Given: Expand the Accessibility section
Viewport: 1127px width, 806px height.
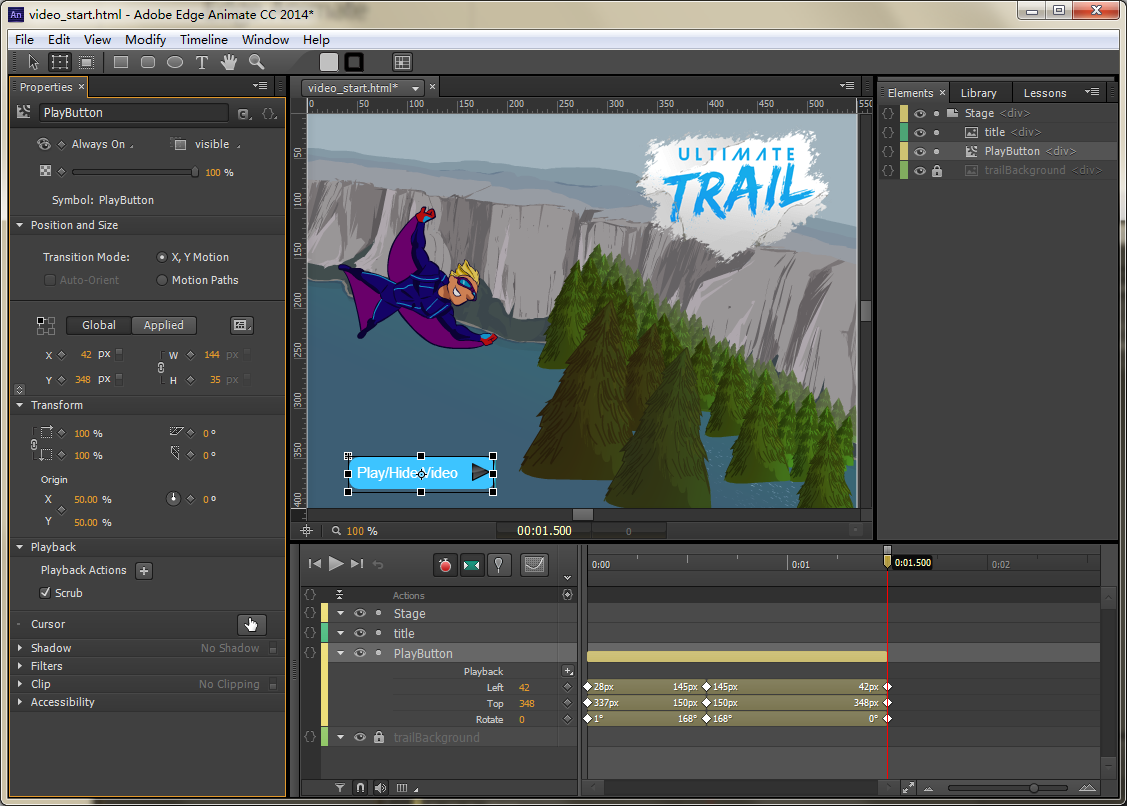Looking at the screenshot, I should point(19,702).
